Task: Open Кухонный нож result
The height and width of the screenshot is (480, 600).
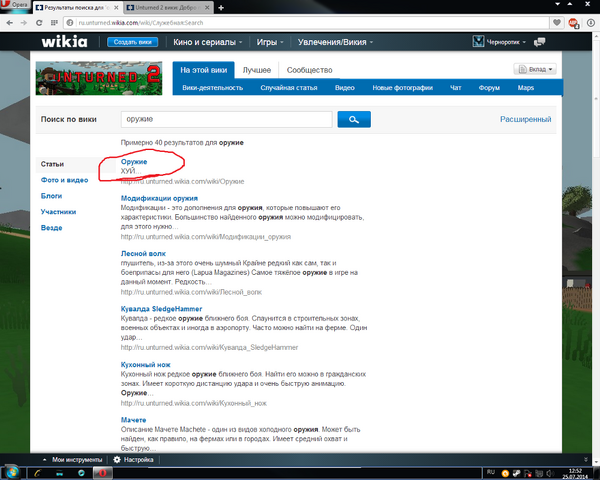Action: 145,365
